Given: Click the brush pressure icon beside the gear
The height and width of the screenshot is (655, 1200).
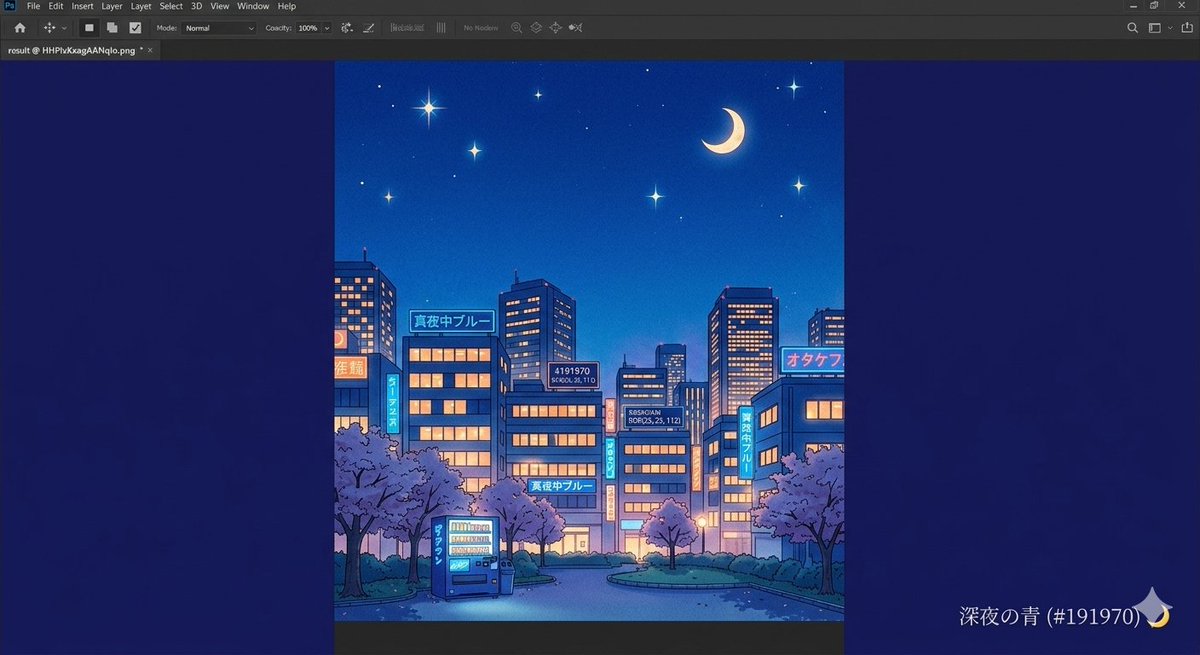Looking at the screenshot, I should click(x=369, y=28).
